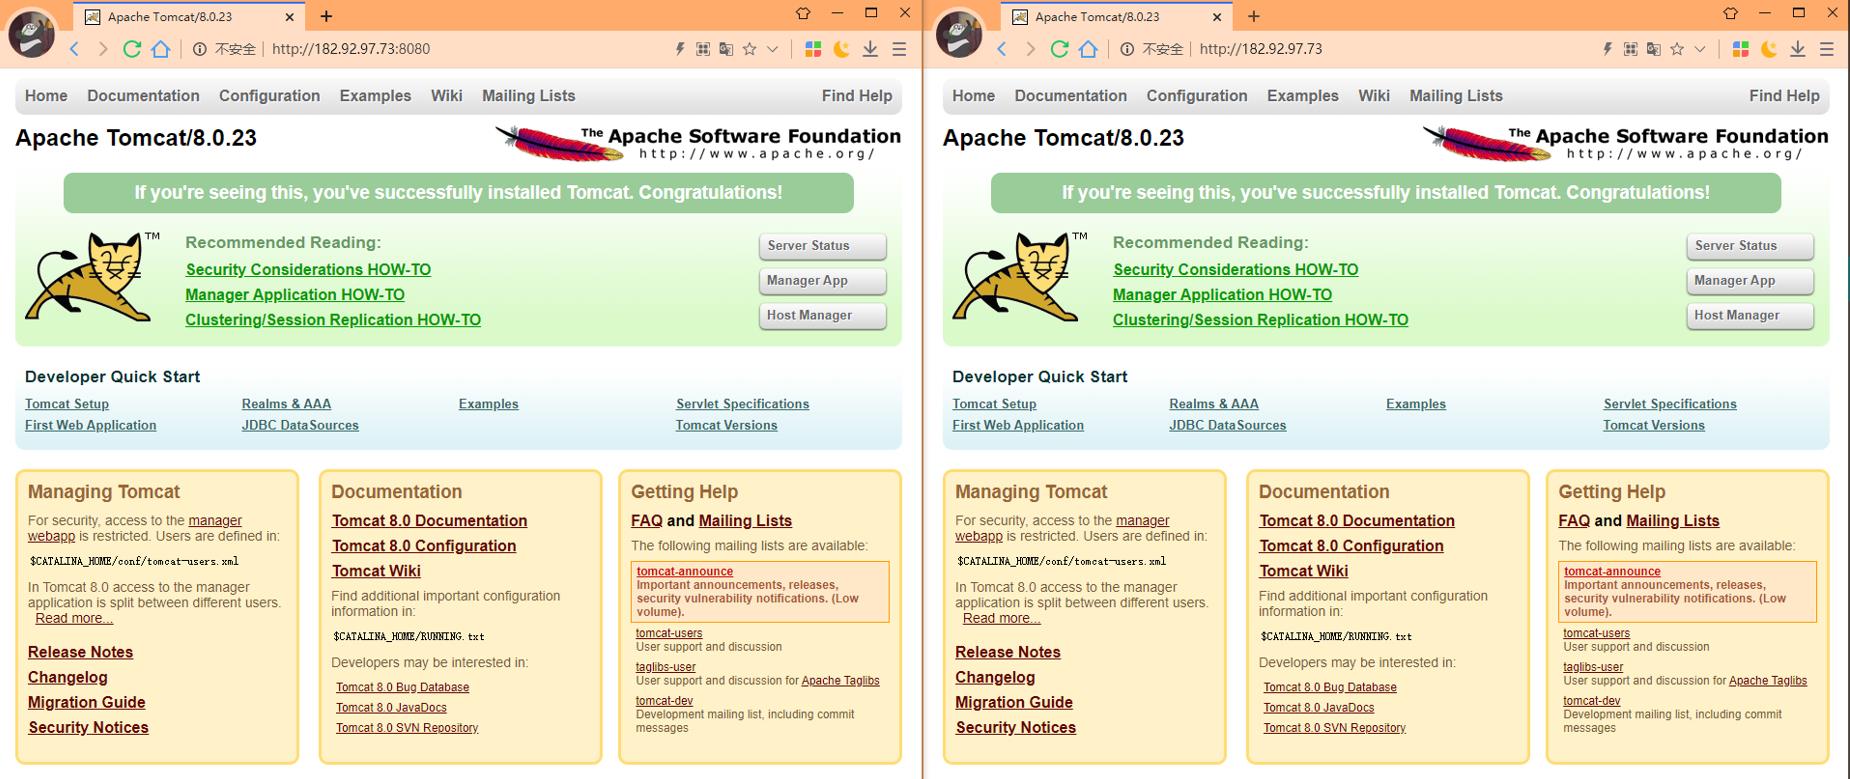1850x779 pixels.
Task: Open downloads in the right browser window
Action: click(x=1798, y=49)
